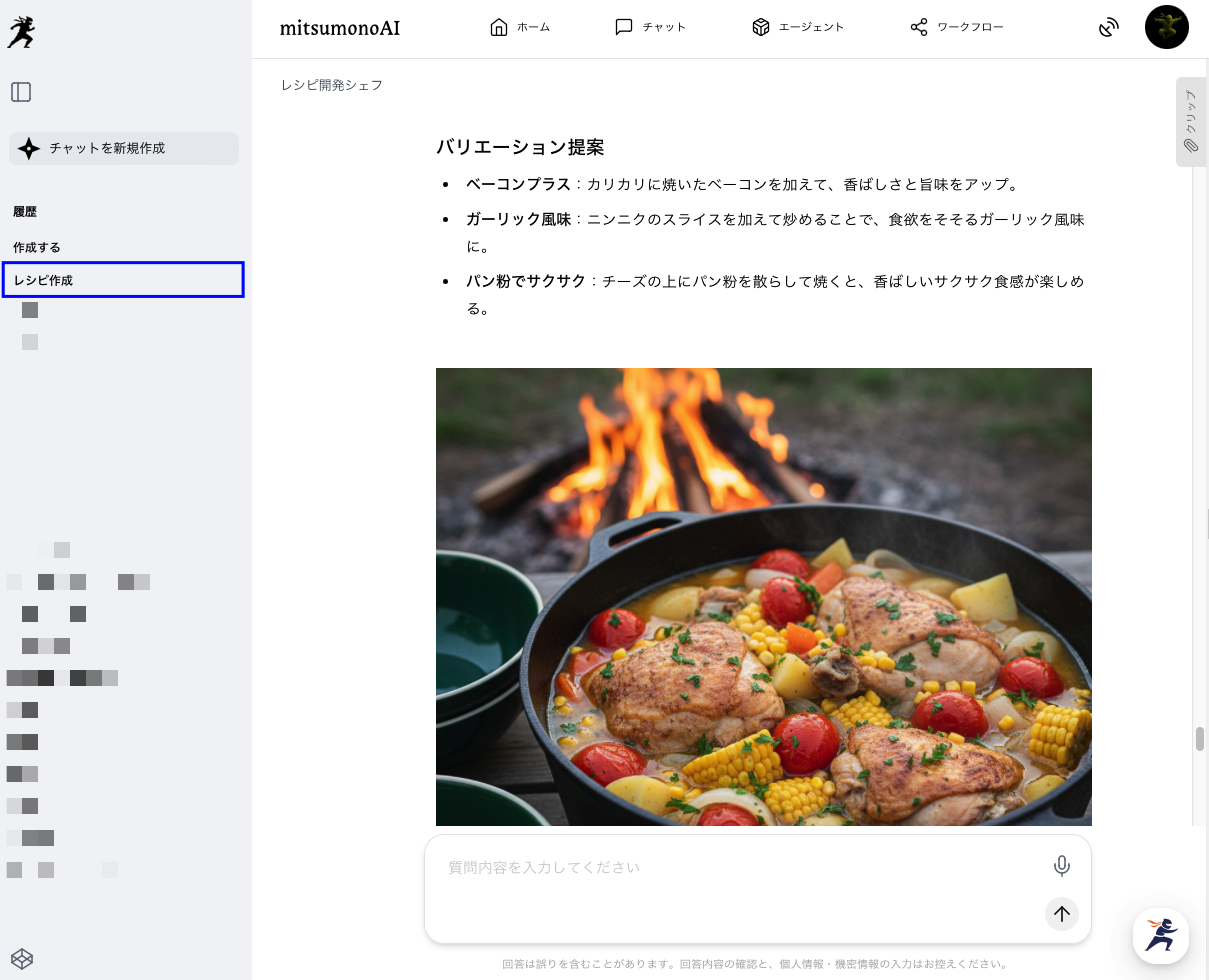1209x980 pixels.
Task: Expand the クリップ side panel
Action: 1190,122
